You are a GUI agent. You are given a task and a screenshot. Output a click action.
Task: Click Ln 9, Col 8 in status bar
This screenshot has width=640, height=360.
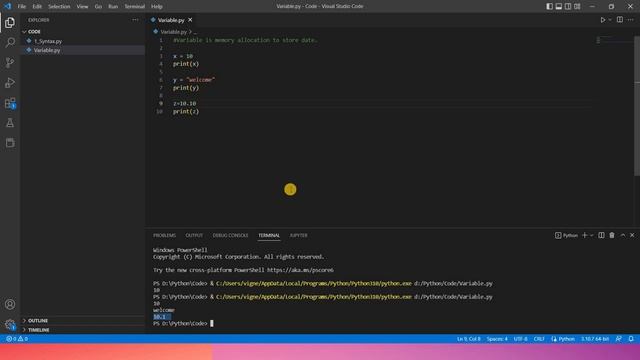click(x=469, y=339)
